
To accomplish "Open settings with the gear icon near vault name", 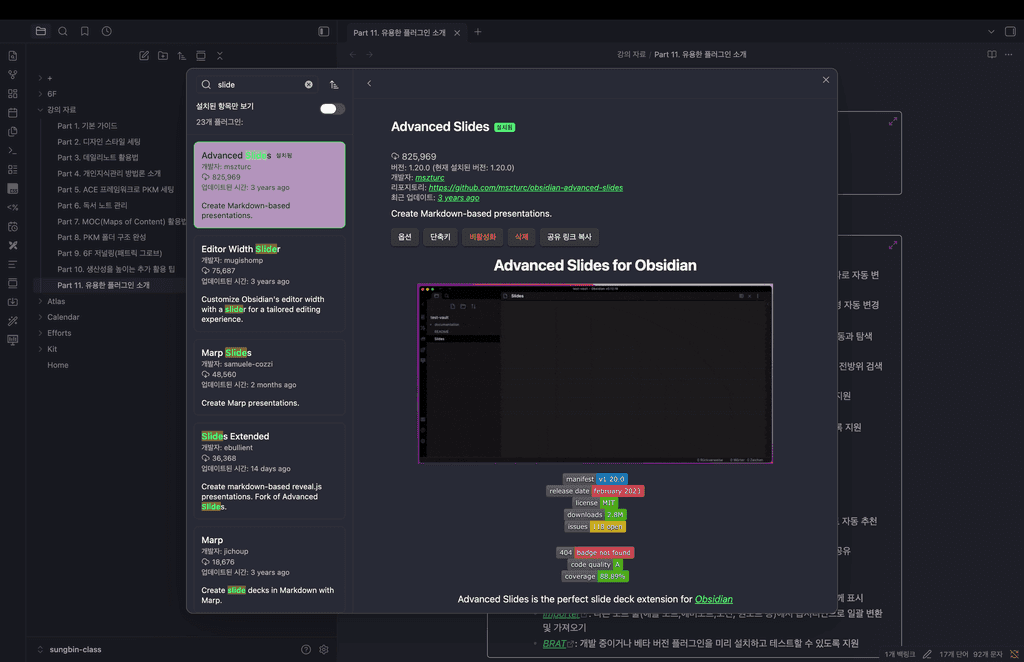I will [323, 649].
